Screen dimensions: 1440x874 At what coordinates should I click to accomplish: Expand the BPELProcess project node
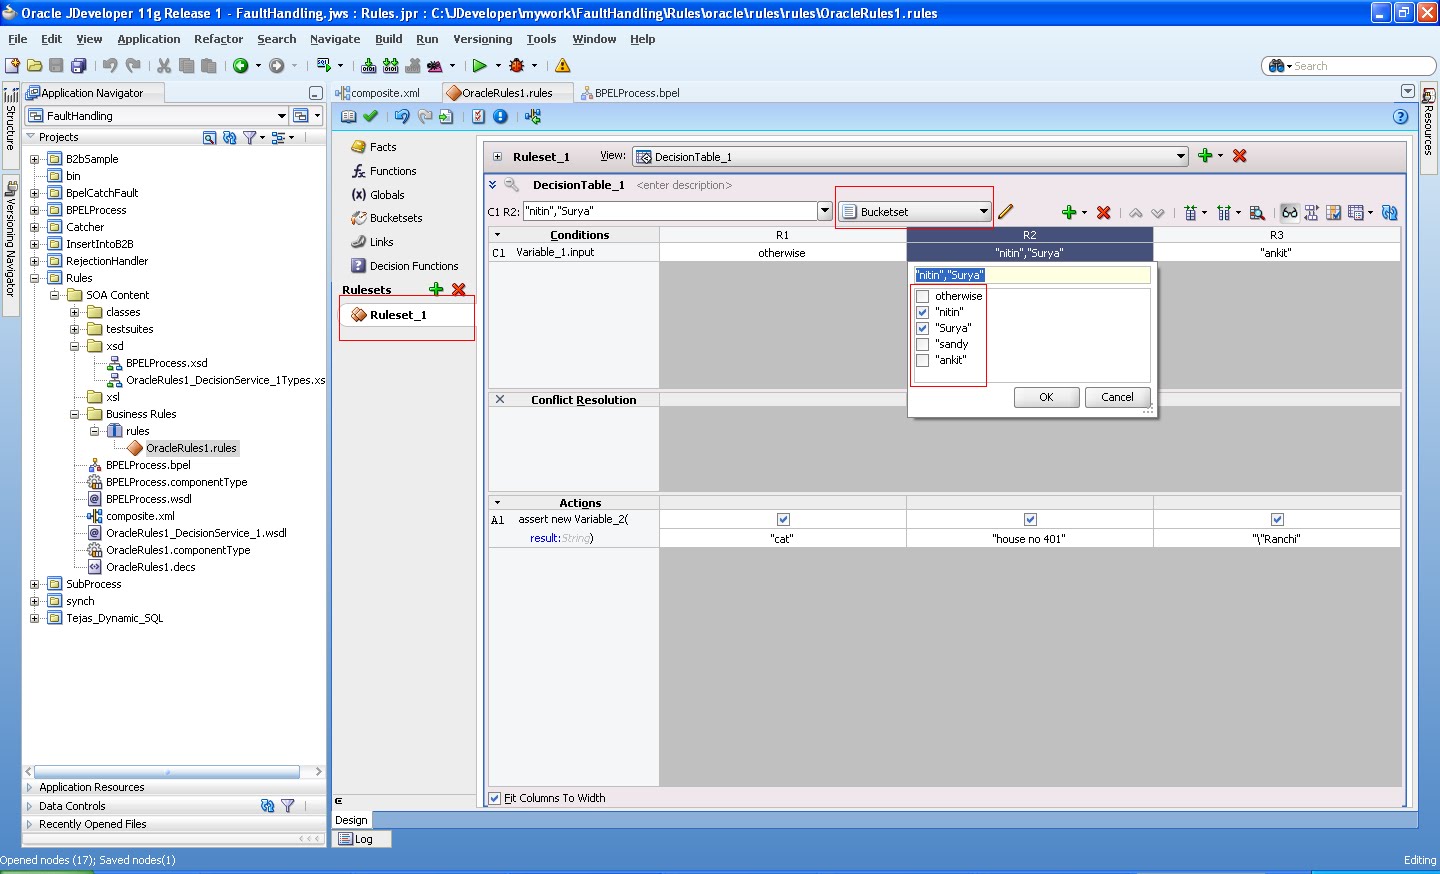[33, 209]
